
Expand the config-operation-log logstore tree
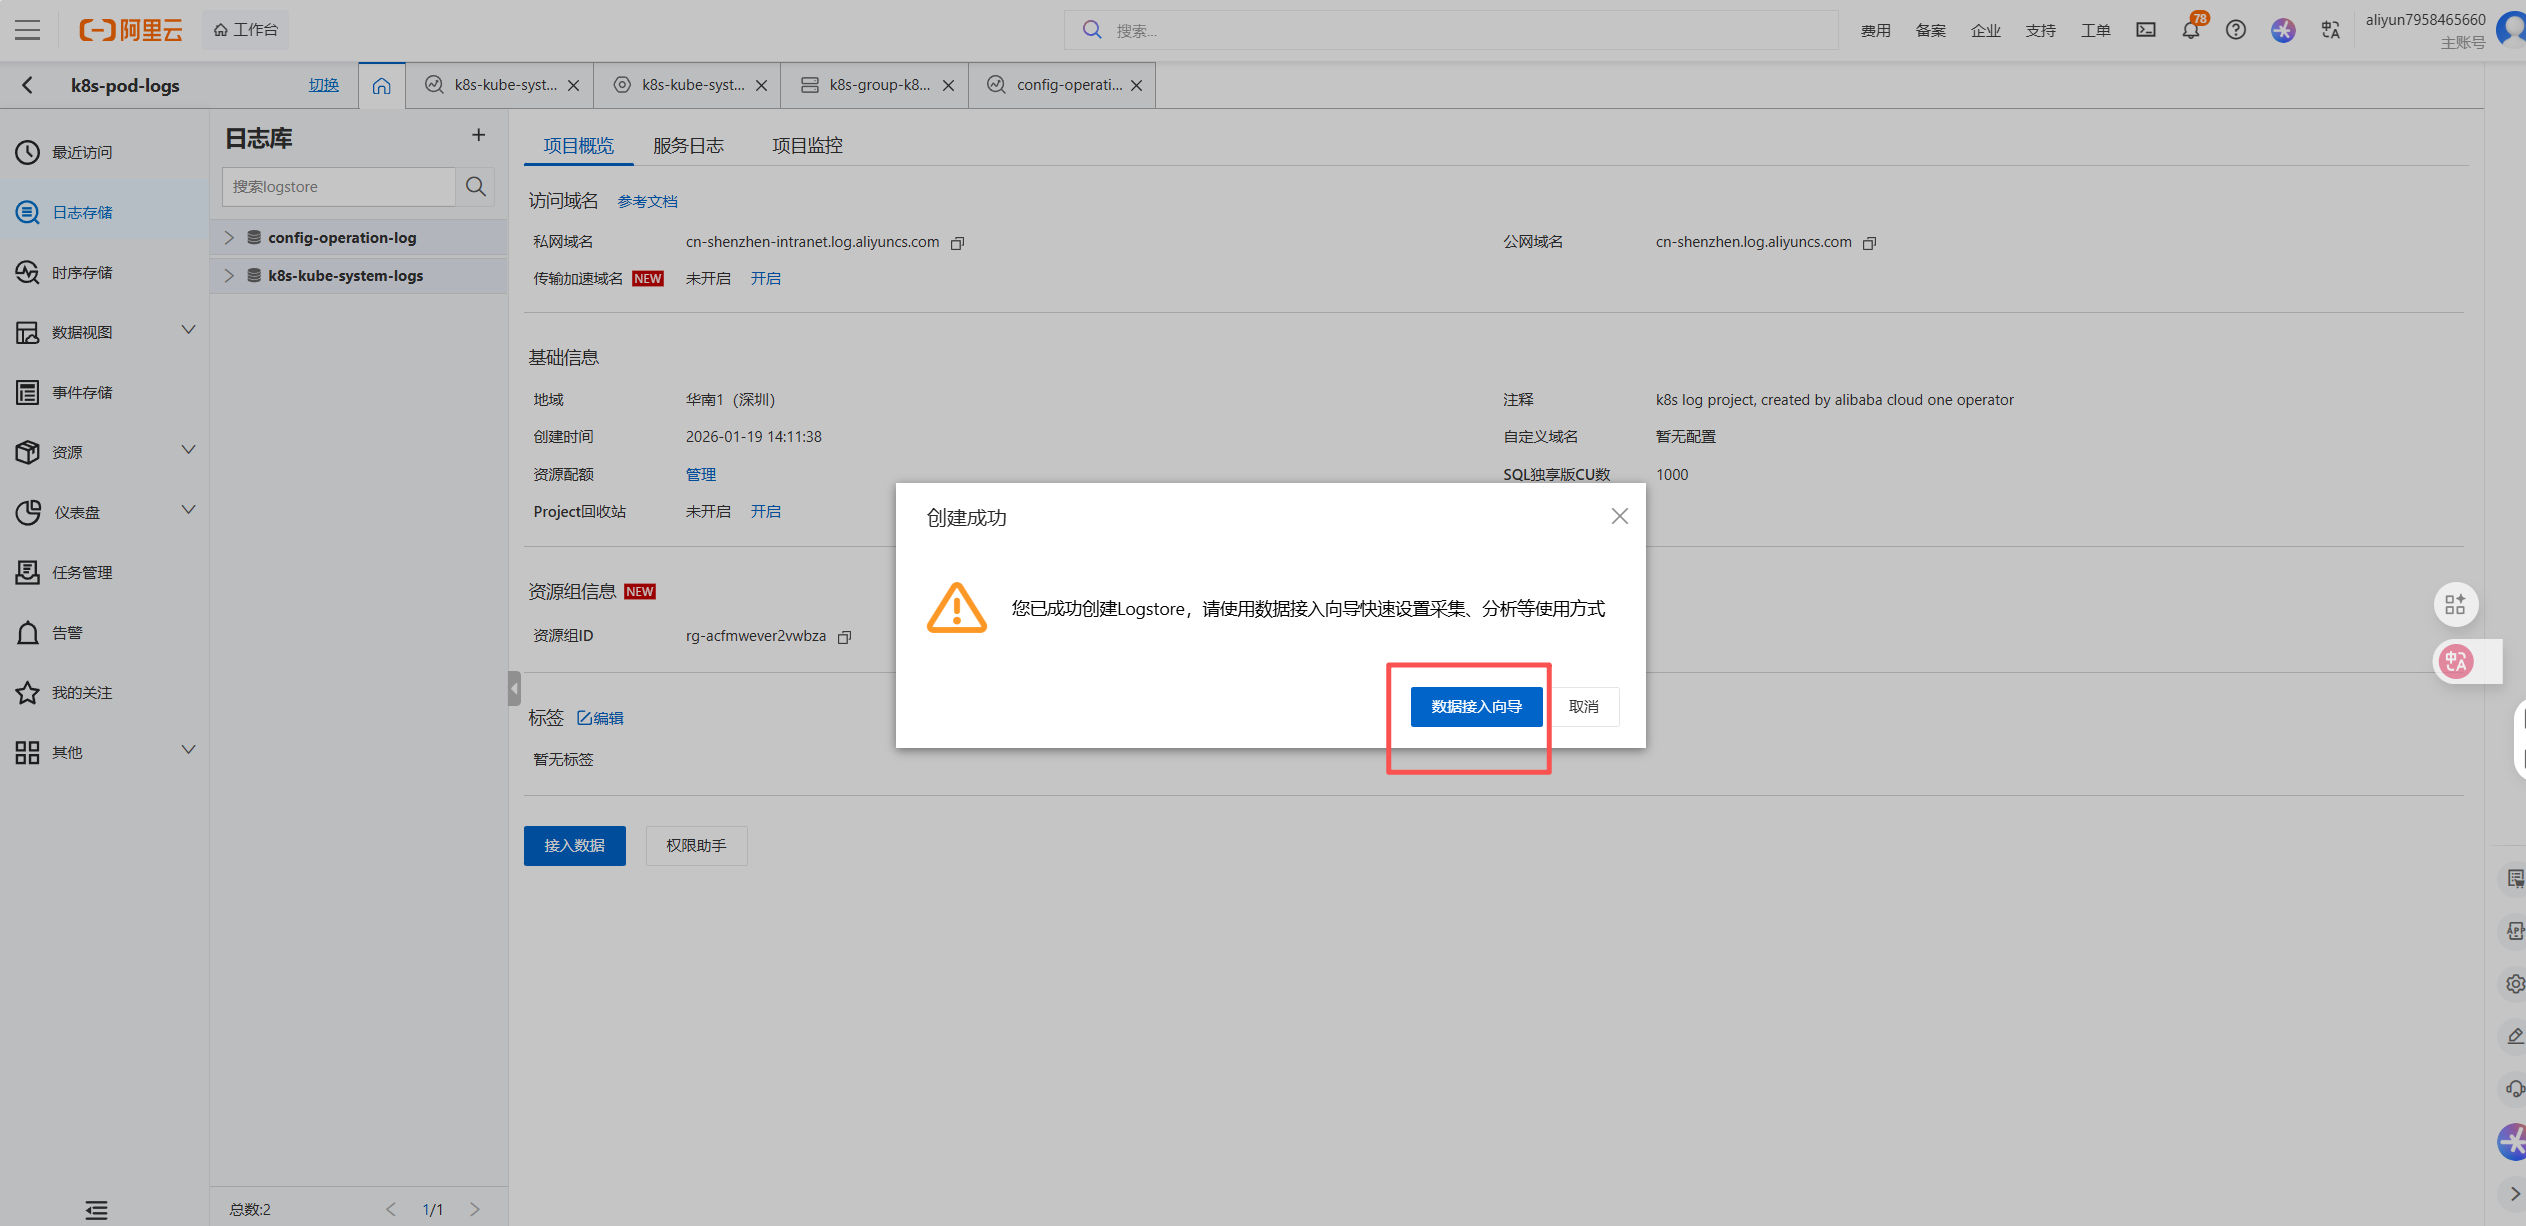click(229, 238)
